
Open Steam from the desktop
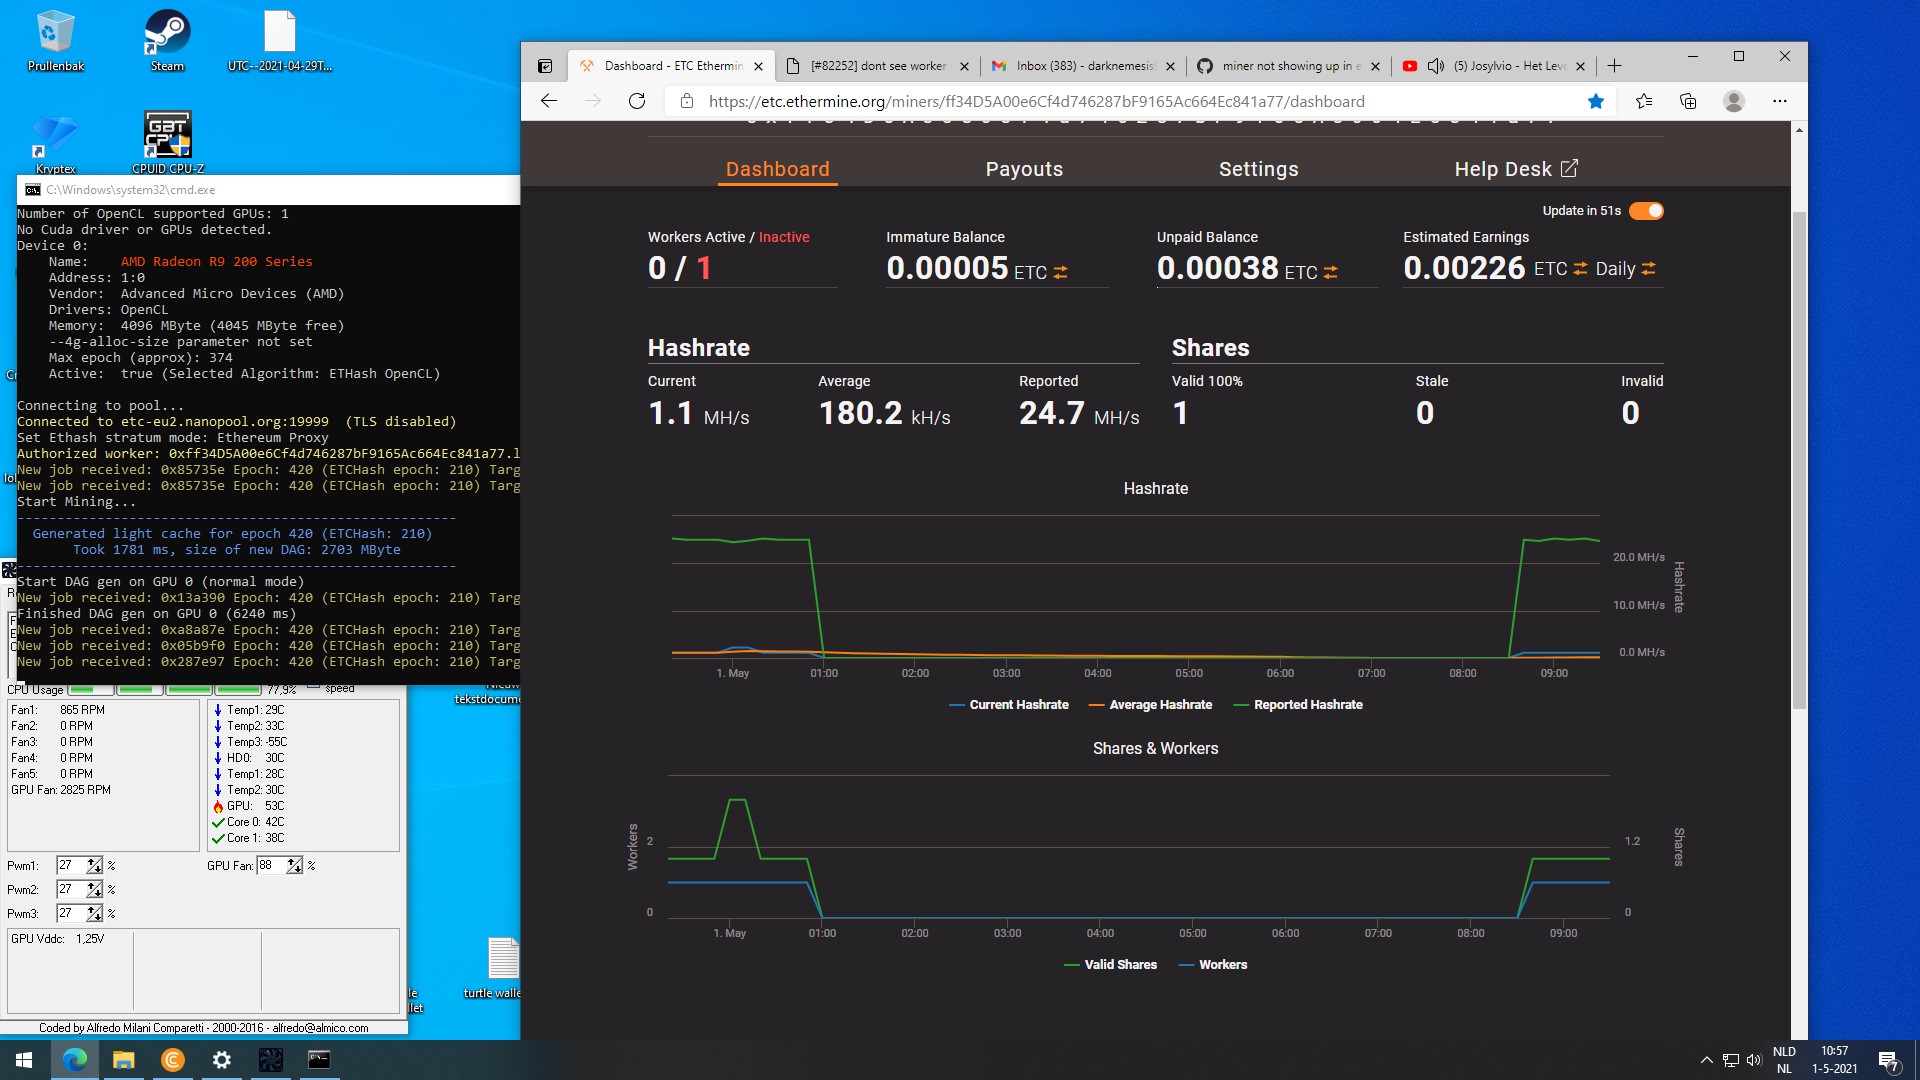pos(166,30)
